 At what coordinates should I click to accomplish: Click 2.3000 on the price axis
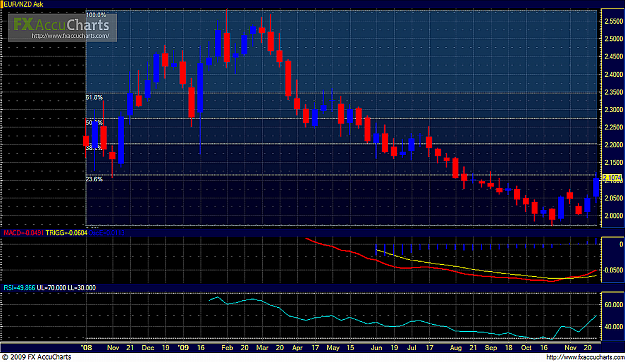pyautogui.click(x=613, y=110)
